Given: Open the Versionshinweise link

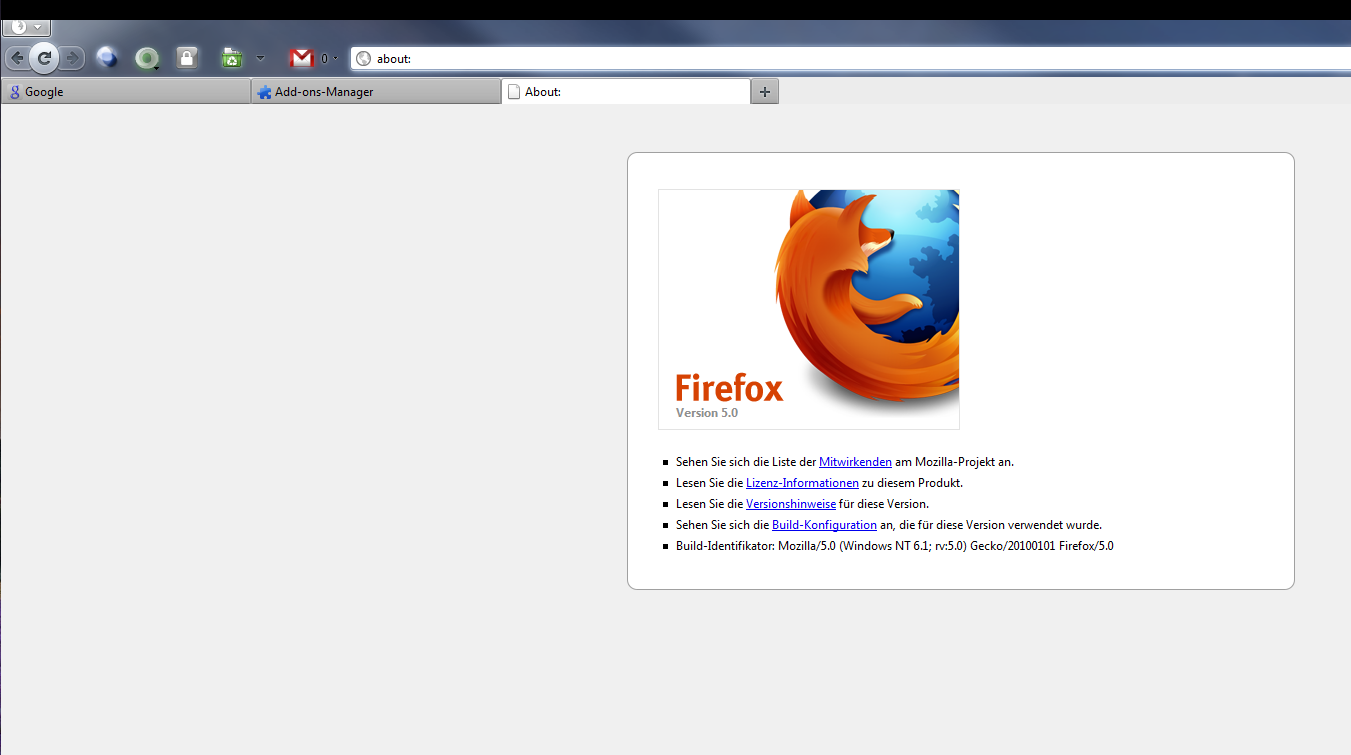Looking at the screenshot, I should pyautogui.click(x=791, y=504).
